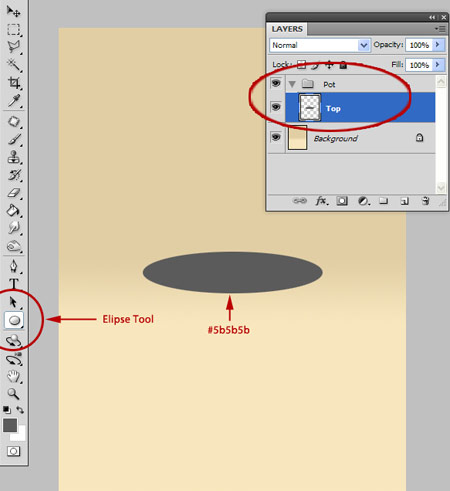Image resolution: width=450 pixels, height=491 pixels.
Task: Select the 3D Orbit camera tool
Action: (13, 359)
